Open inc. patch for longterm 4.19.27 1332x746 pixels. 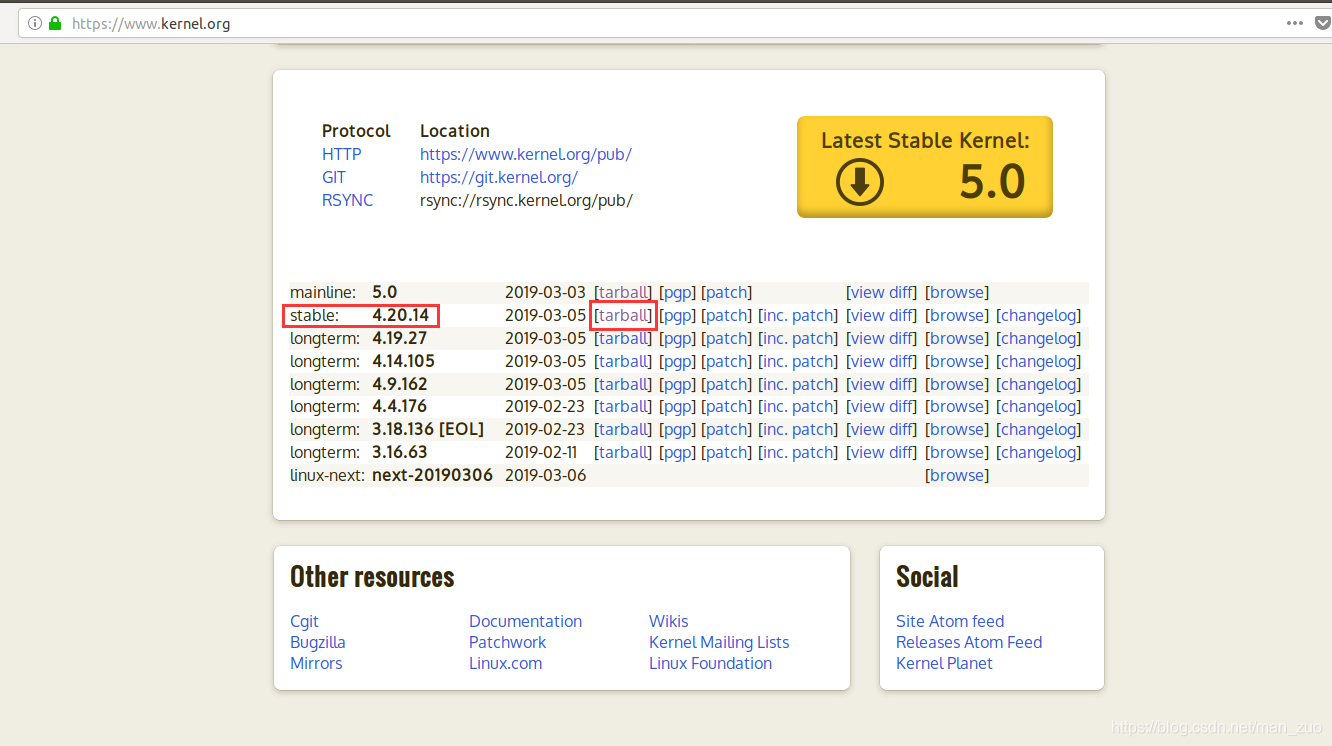[798, 338]
